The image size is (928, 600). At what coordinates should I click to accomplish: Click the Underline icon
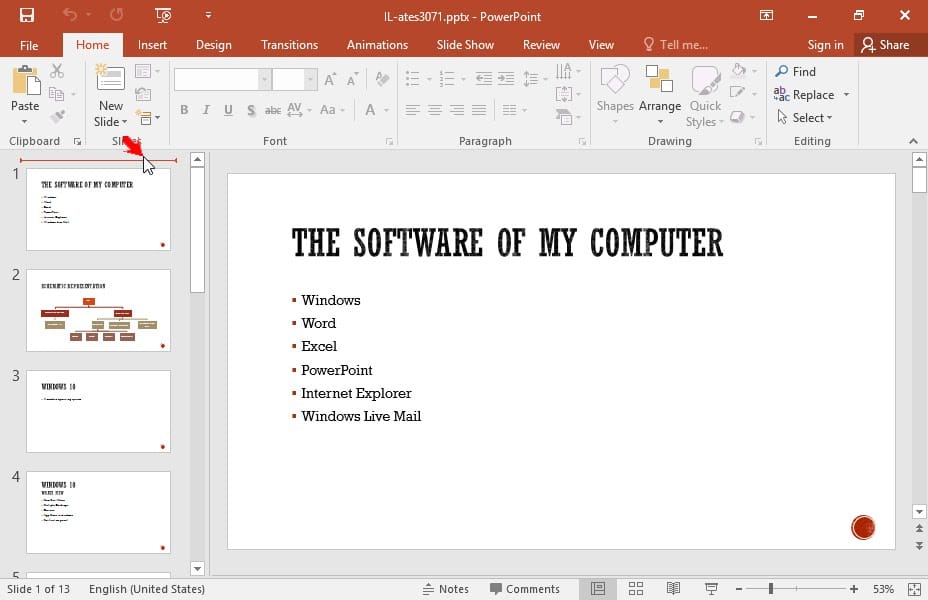[x=228, y=111]
